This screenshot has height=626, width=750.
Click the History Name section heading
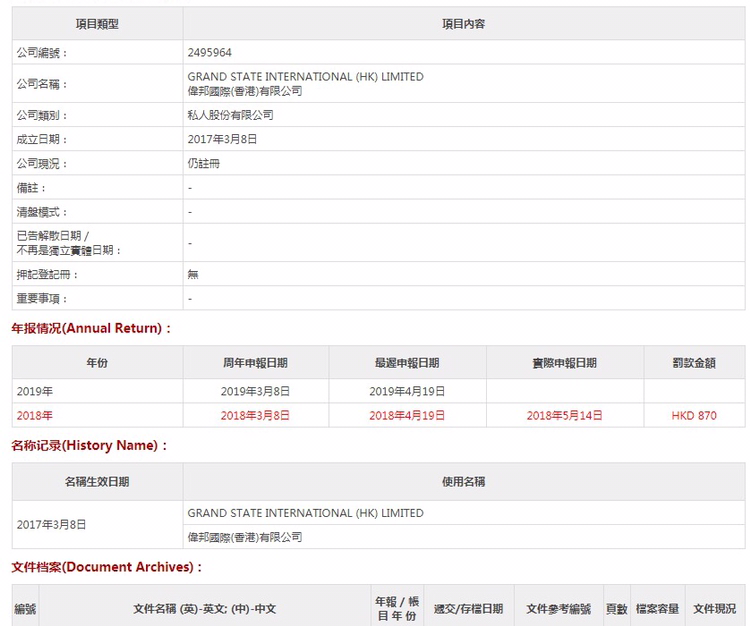pyautogui.click(x=89, y=446)
